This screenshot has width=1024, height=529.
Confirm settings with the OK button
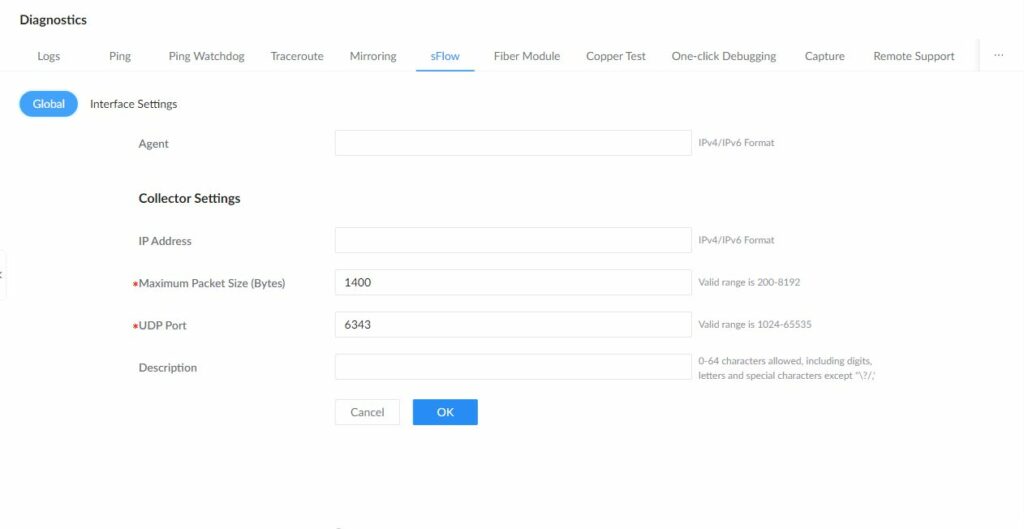tap(445, 412)
